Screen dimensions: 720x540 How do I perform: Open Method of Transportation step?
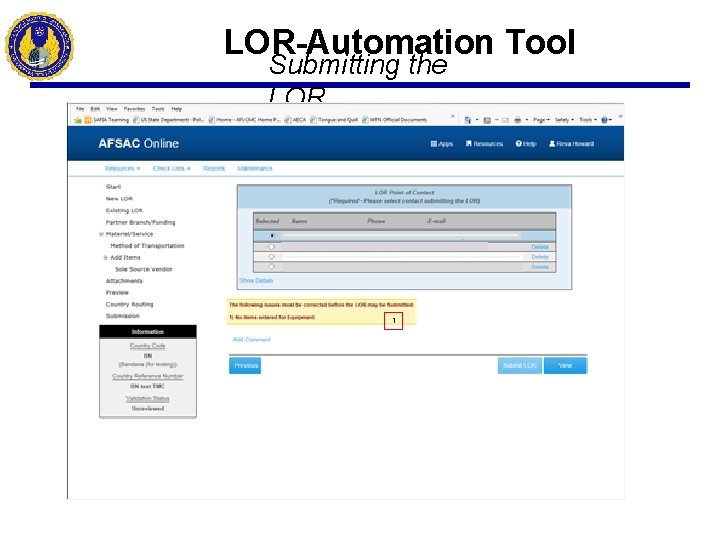[147, 246]
